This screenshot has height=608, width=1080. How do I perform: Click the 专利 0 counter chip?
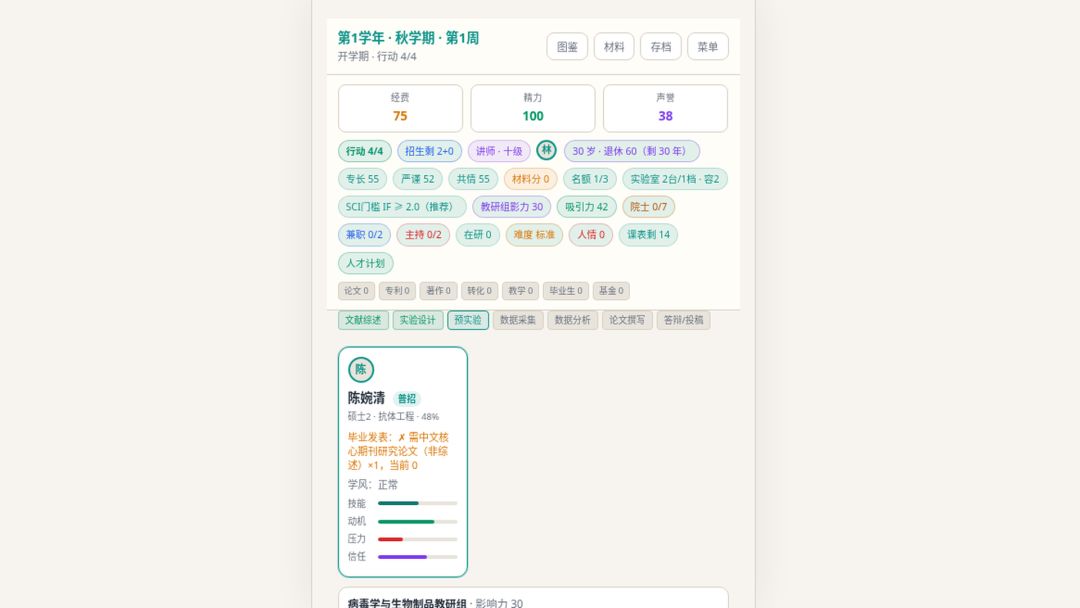(397, 291)
